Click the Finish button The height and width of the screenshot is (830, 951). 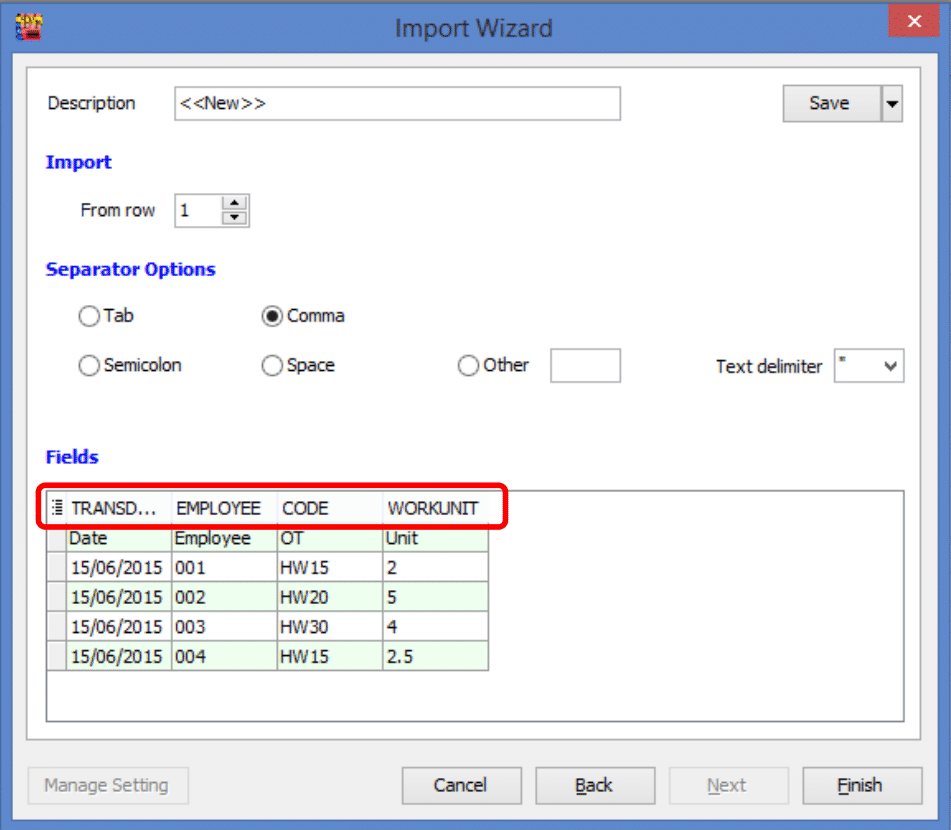pos(861,785)
